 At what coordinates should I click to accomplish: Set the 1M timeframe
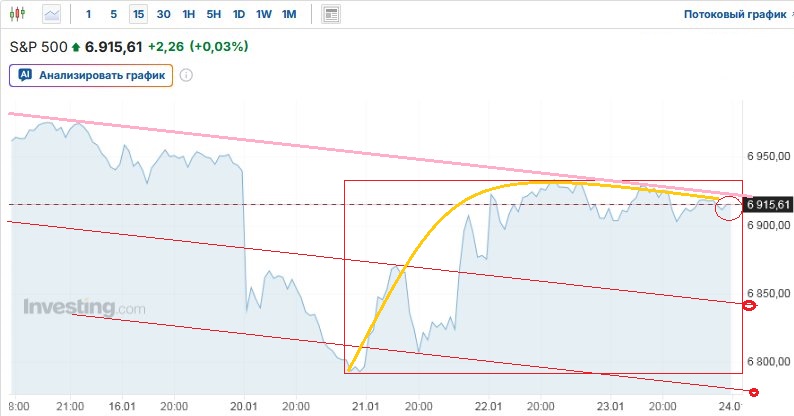289,15
